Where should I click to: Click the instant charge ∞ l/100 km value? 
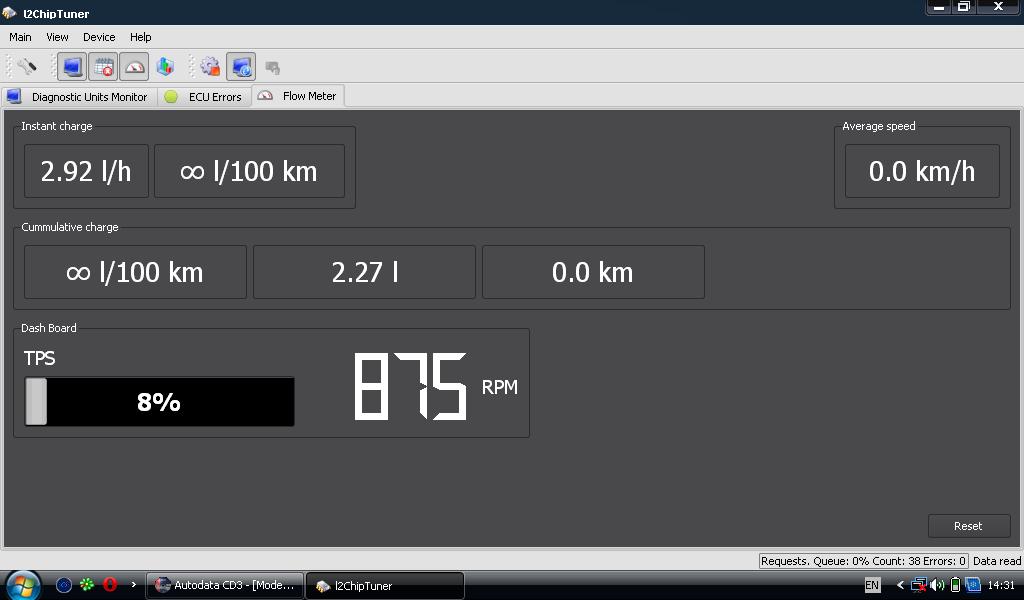click(249, 171)
